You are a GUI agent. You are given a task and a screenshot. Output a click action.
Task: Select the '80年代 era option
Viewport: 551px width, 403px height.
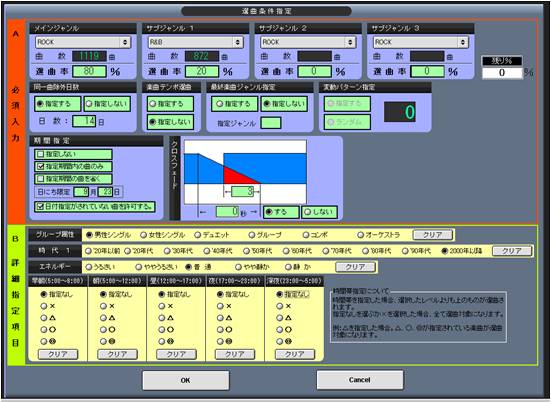click(377, 251)
